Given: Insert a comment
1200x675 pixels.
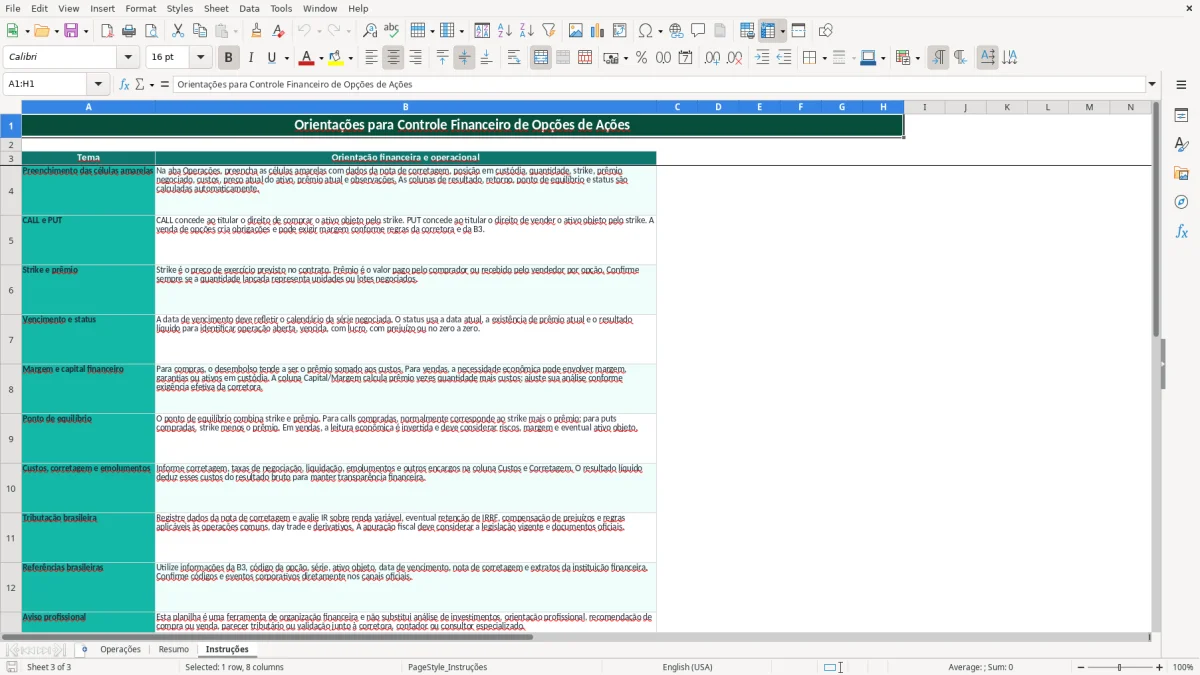Looking at the screenshot, I should 698,31.
